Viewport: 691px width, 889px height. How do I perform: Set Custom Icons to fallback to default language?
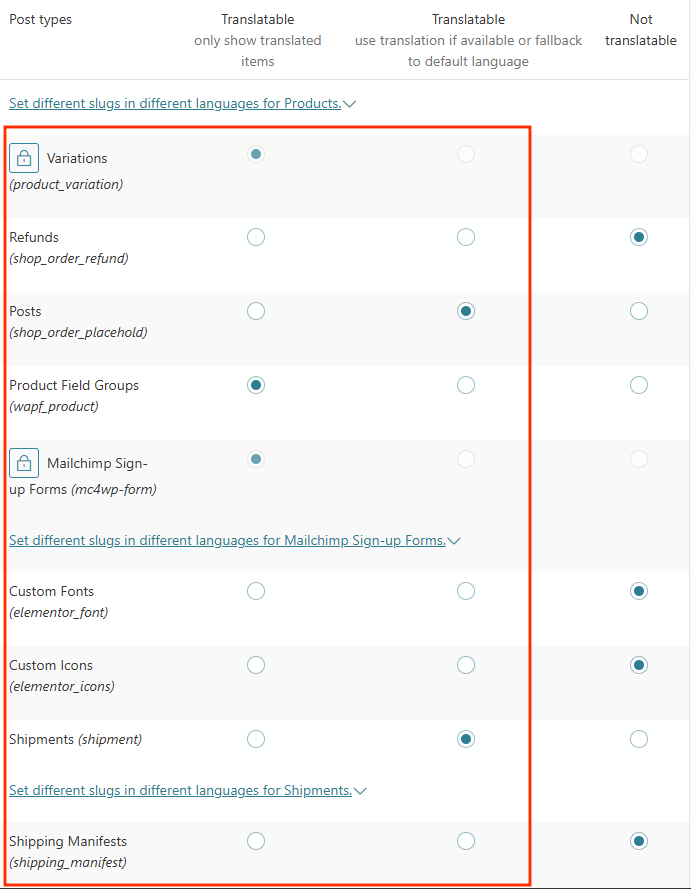pos(466,665)
